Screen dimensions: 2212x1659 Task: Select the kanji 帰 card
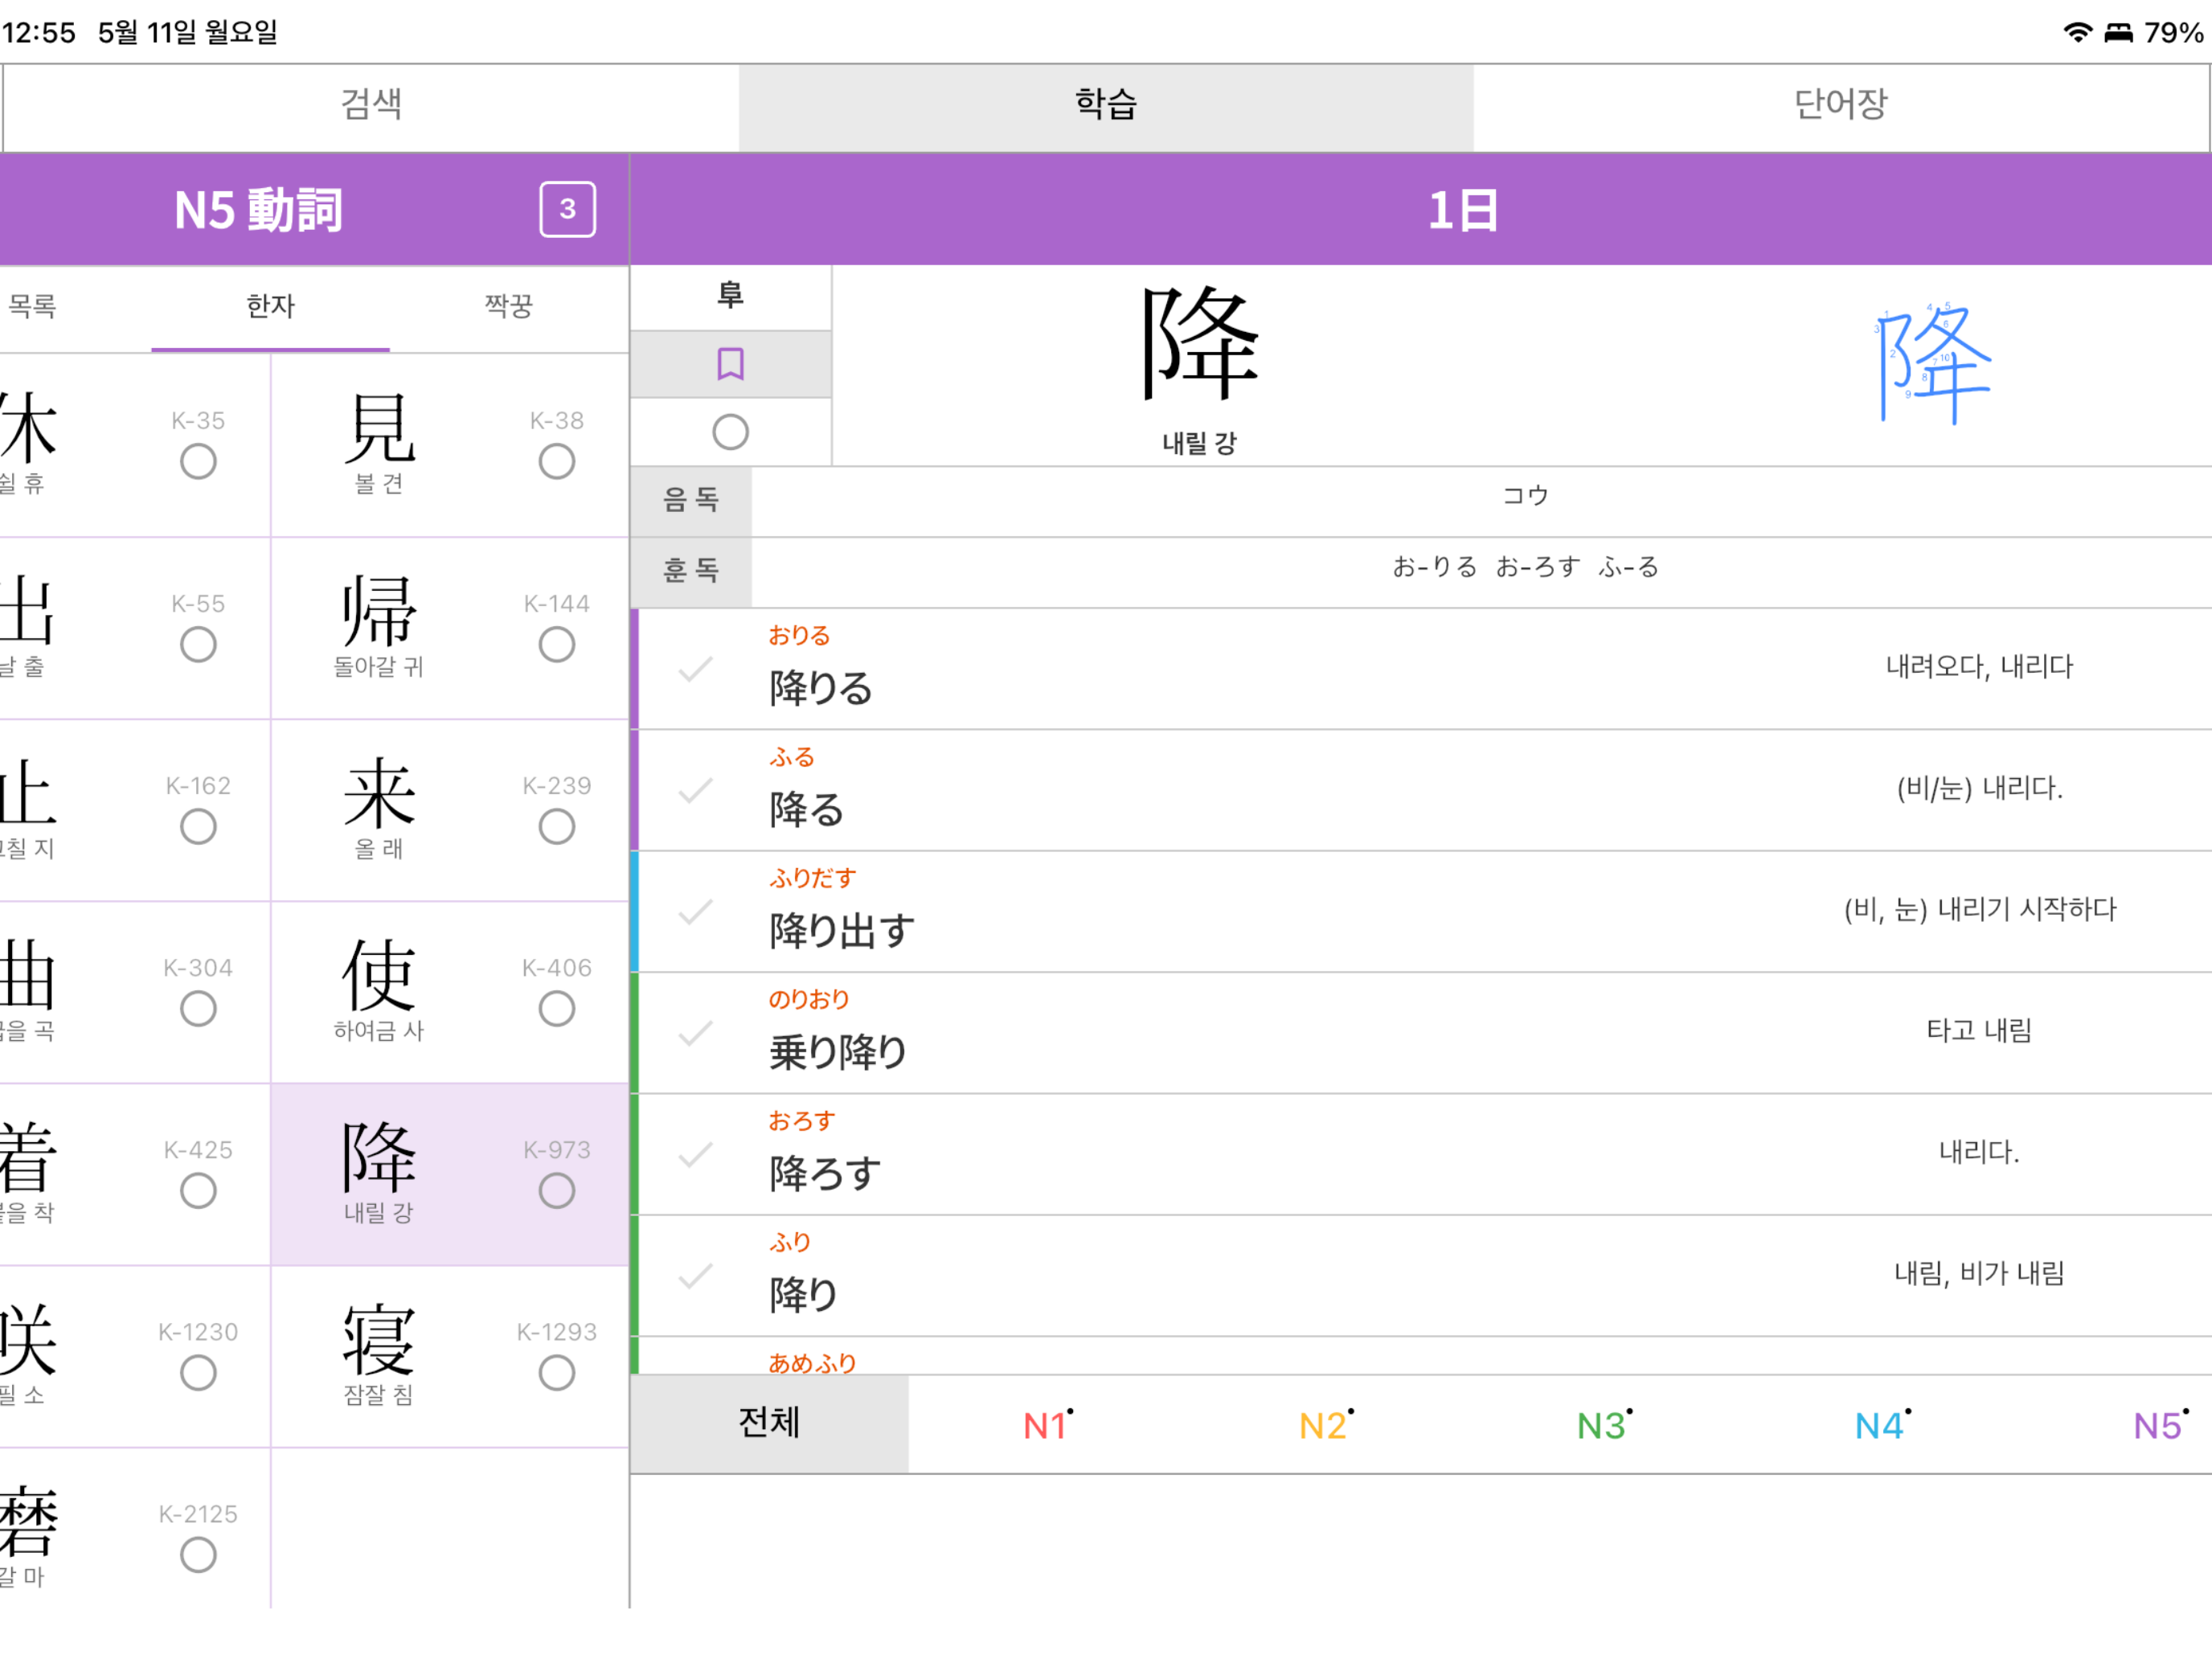click(x=449, y=628)
